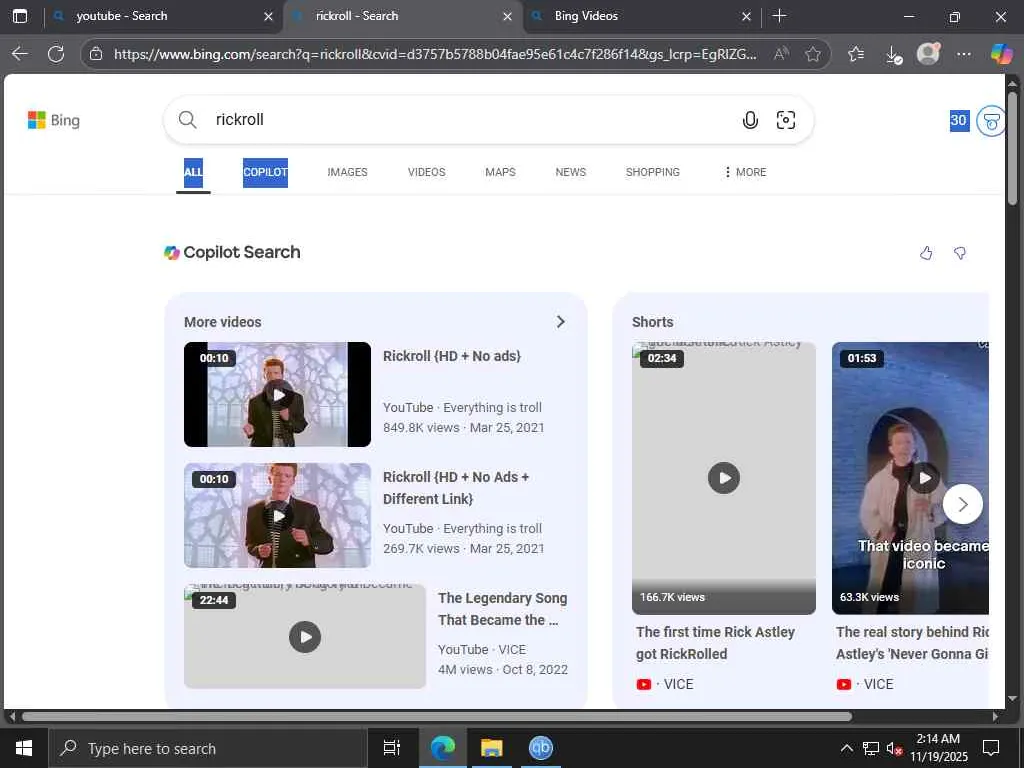Toggle the Read aloud icon in address bar

[x=780, y=54]
